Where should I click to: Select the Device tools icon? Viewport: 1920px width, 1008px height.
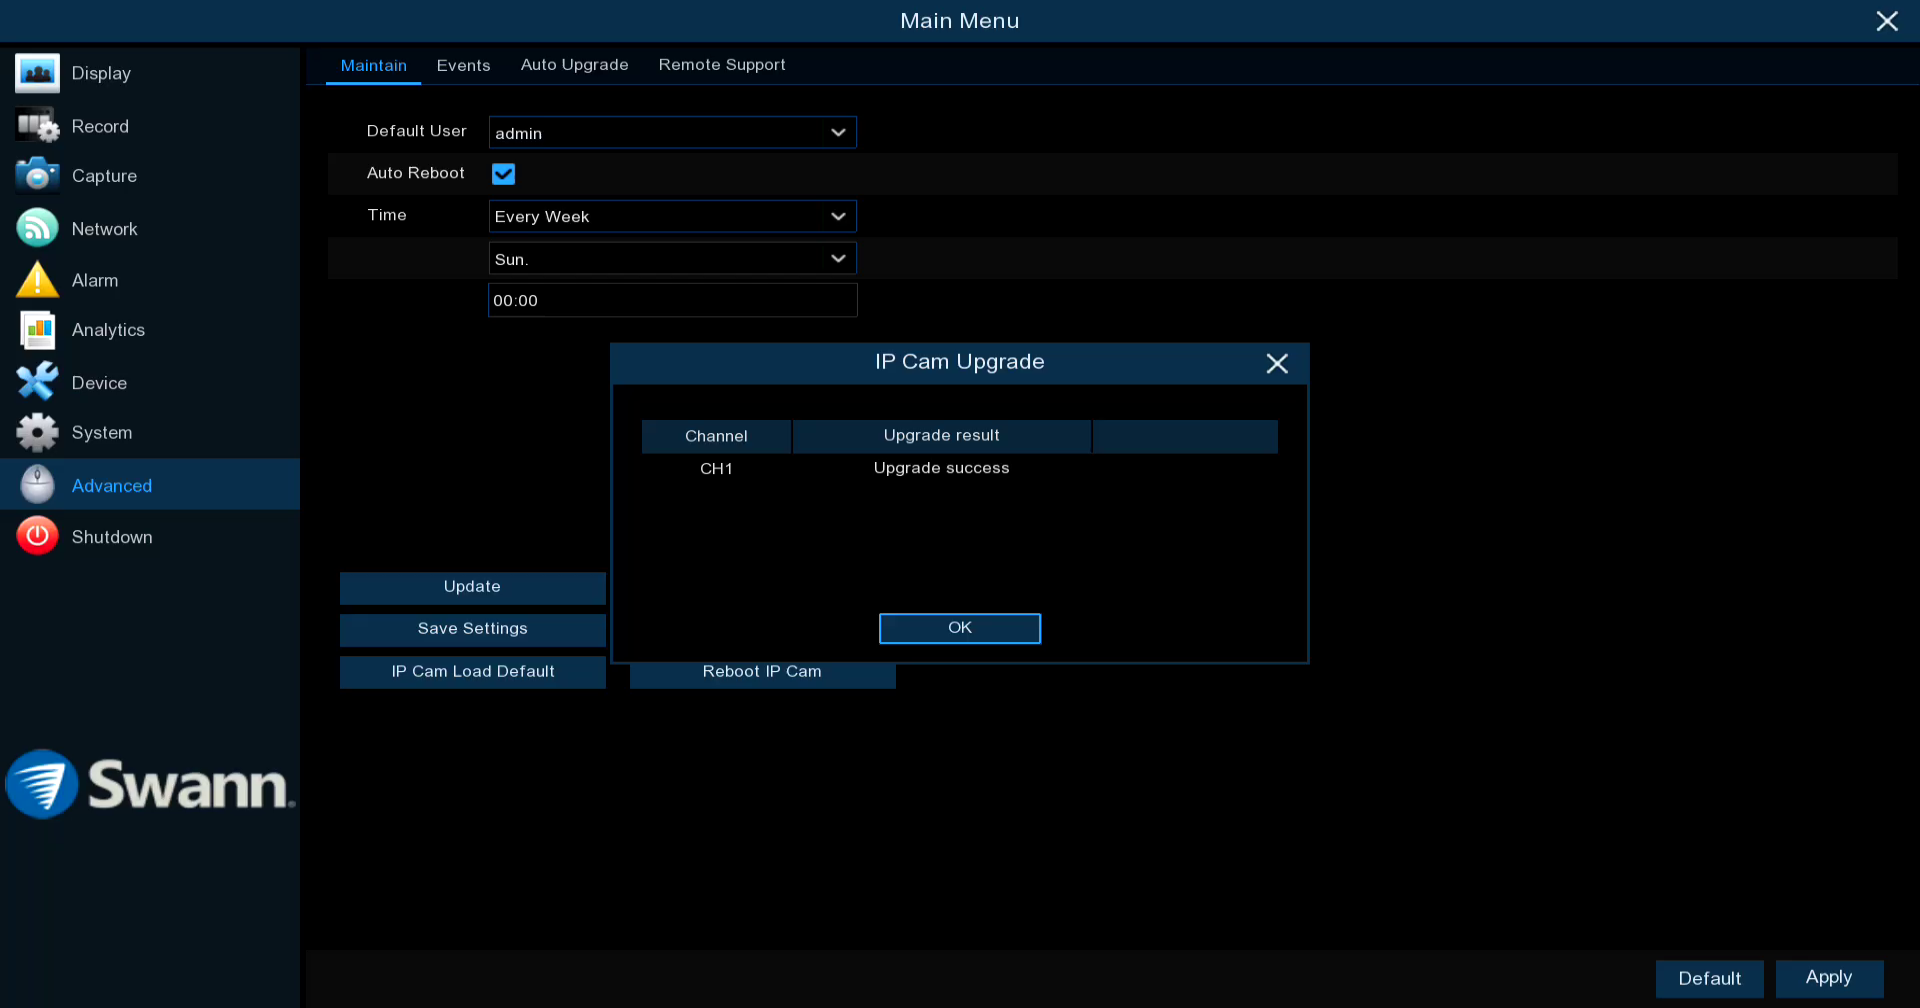[x=37, y=382]
